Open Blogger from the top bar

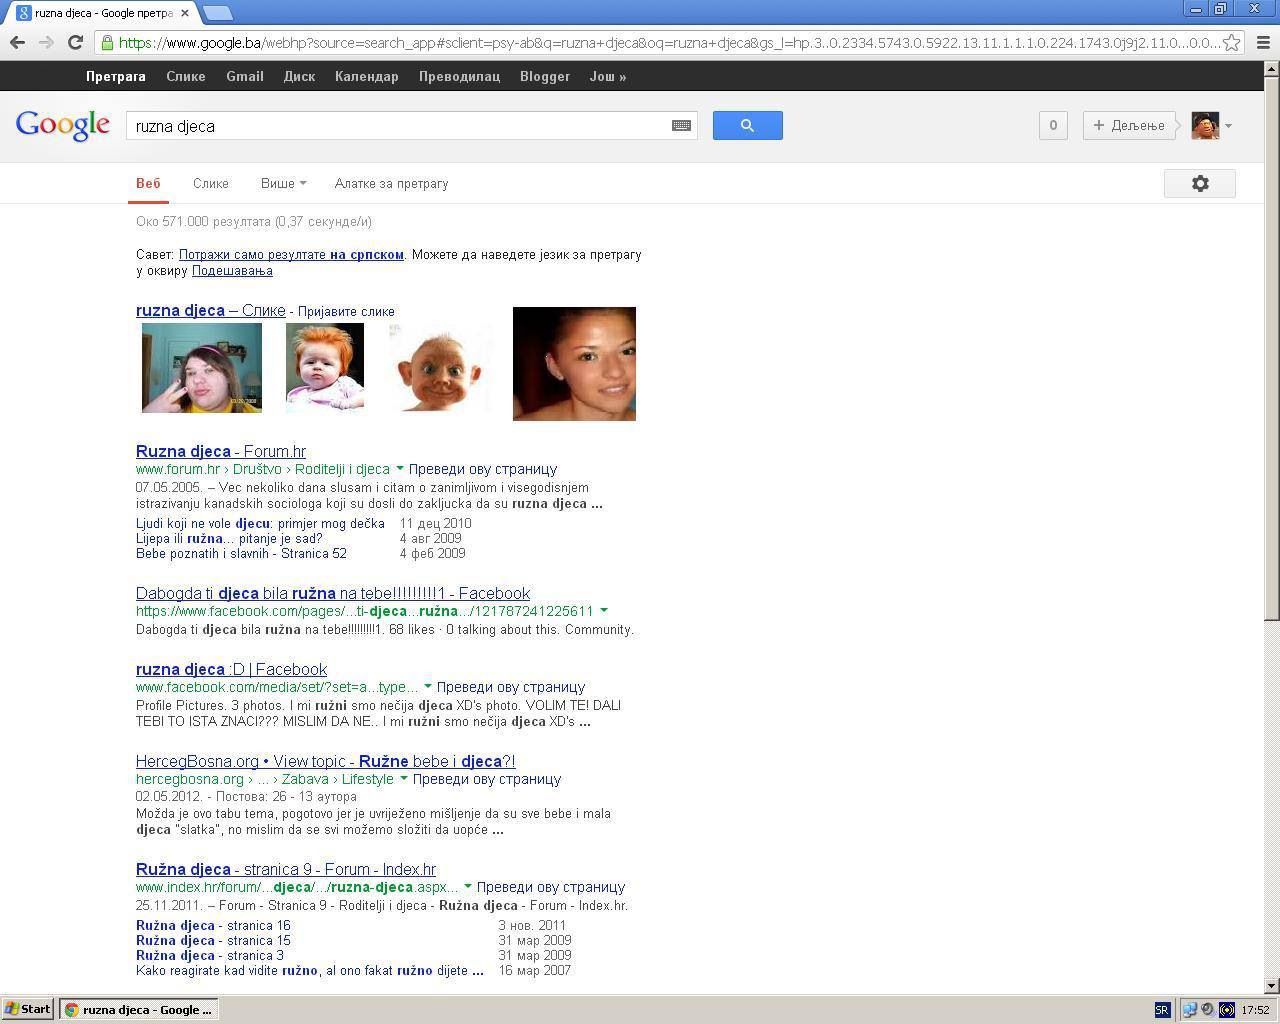pyautogui.click(x=545, y=76)
